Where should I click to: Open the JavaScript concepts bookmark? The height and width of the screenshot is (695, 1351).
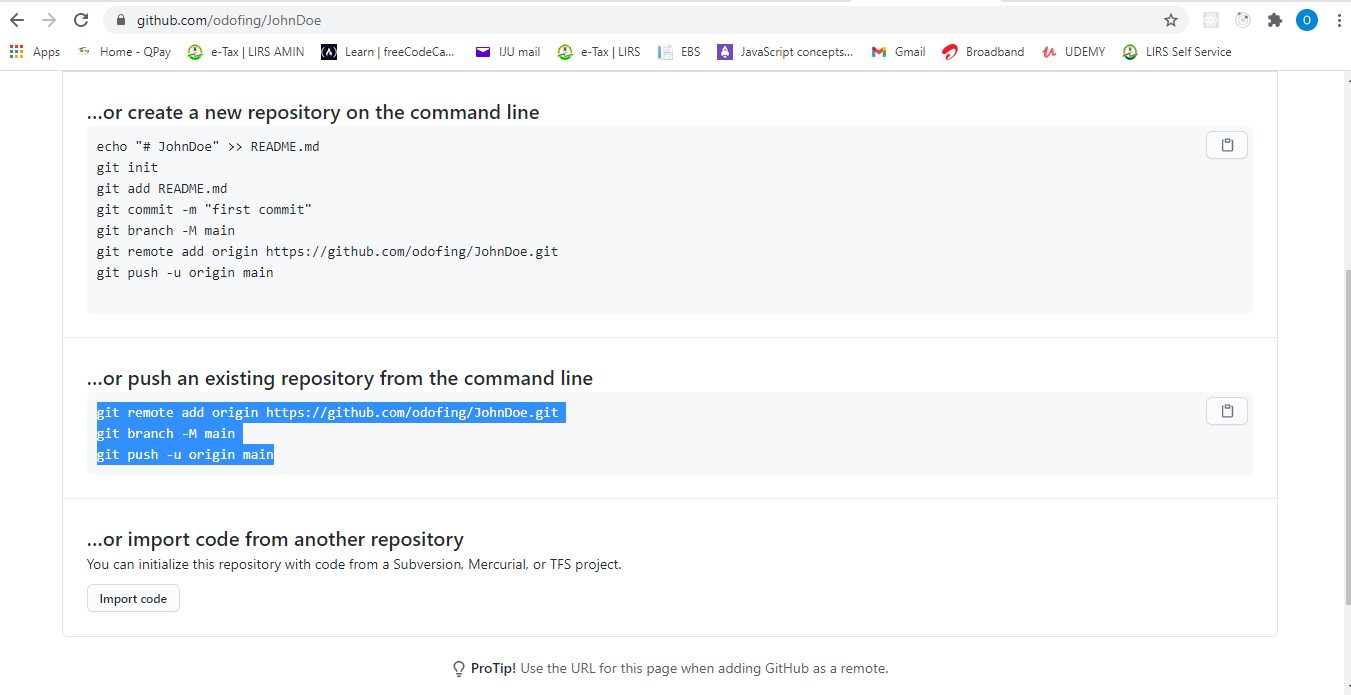[x=786, y=52]
